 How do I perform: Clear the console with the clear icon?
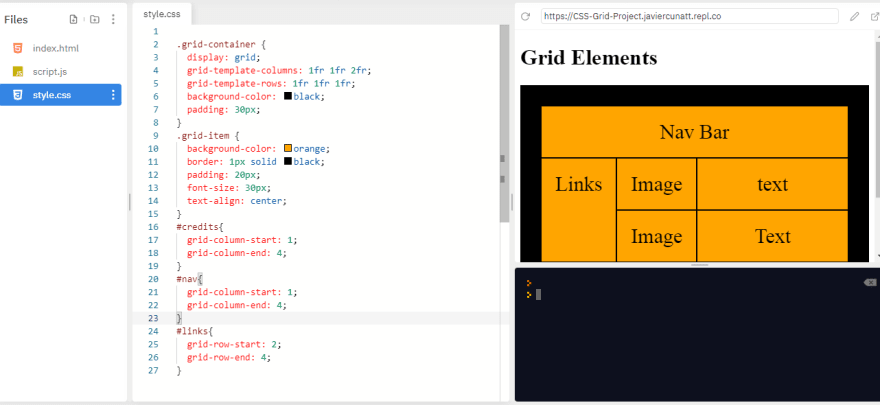[869, 282]
